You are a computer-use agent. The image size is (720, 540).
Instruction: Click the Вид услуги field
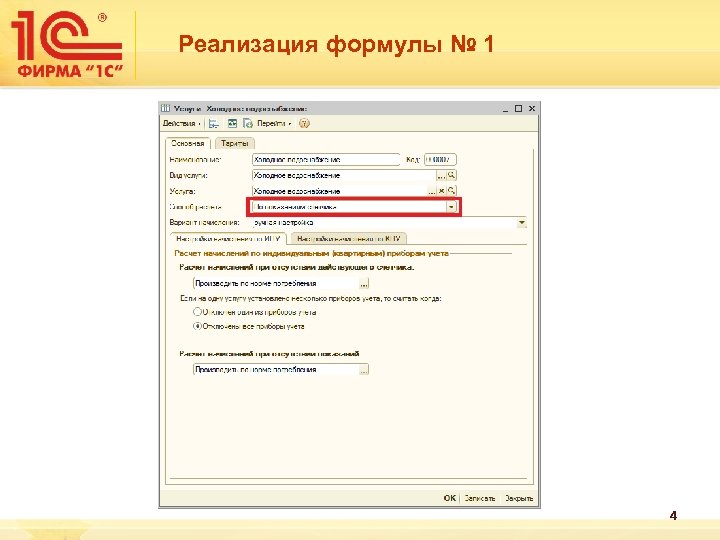click(344, 175)
